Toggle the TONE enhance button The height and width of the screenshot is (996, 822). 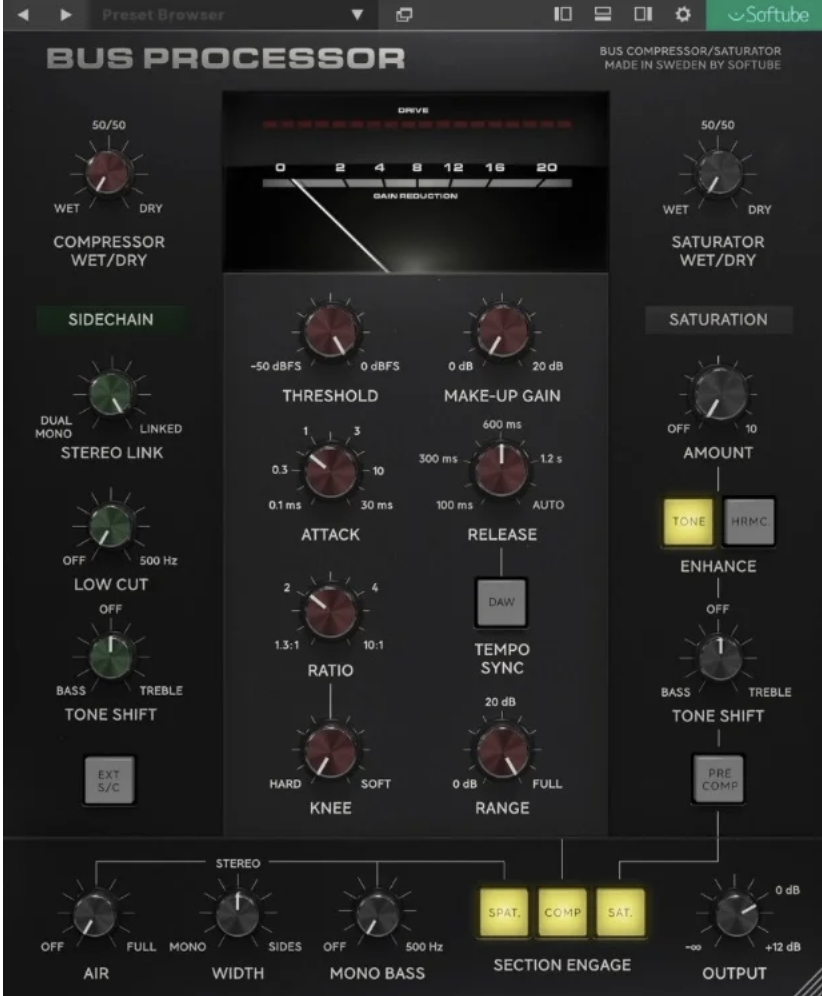point(690,521)
